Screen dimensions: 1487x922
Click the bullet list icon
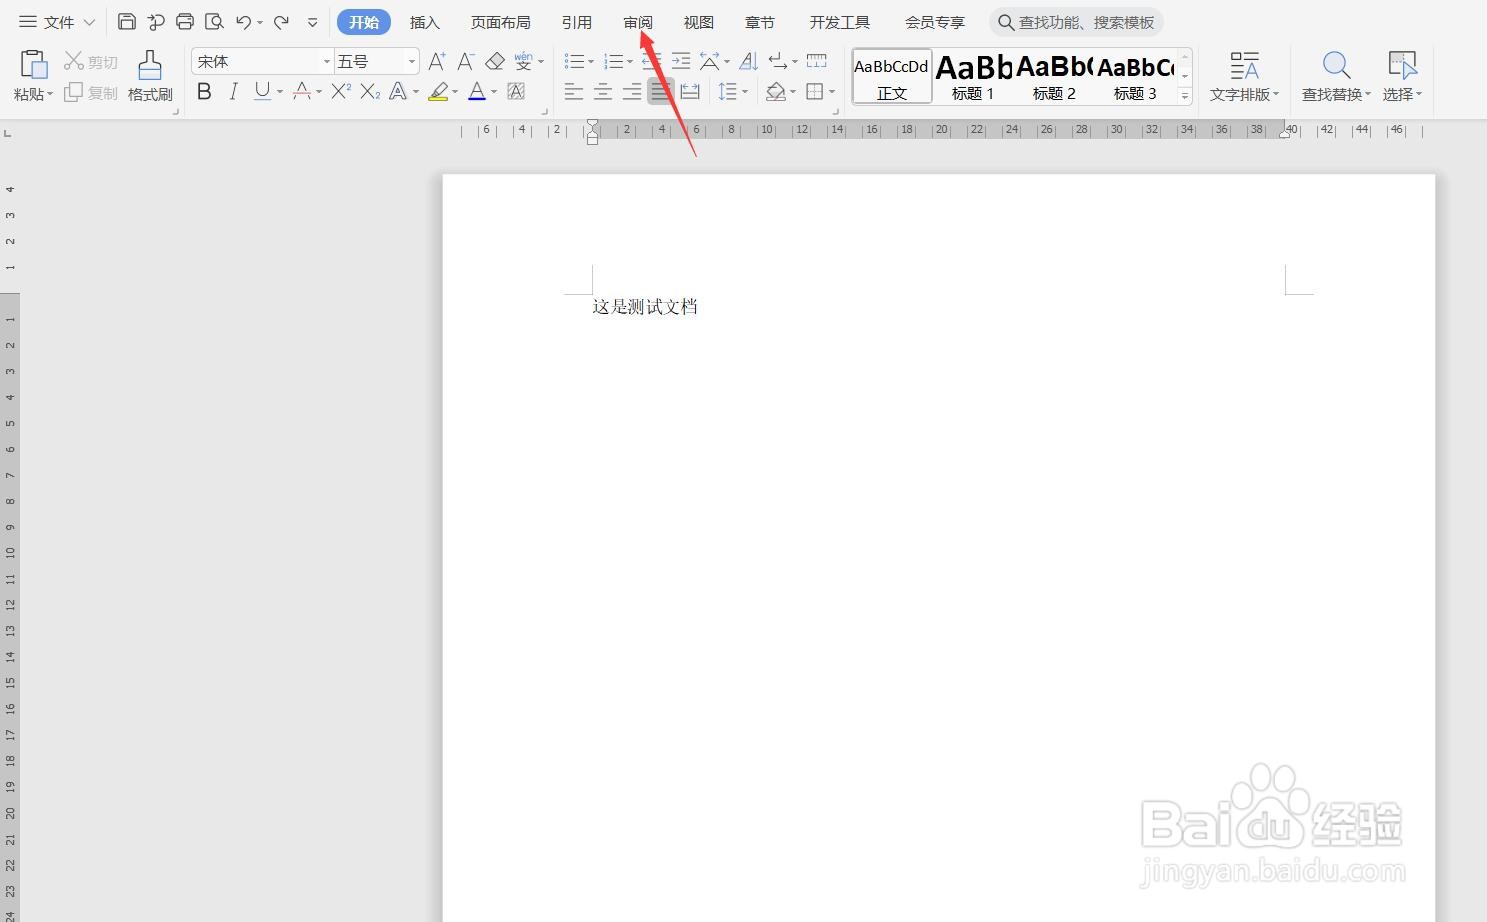point(574,61)
